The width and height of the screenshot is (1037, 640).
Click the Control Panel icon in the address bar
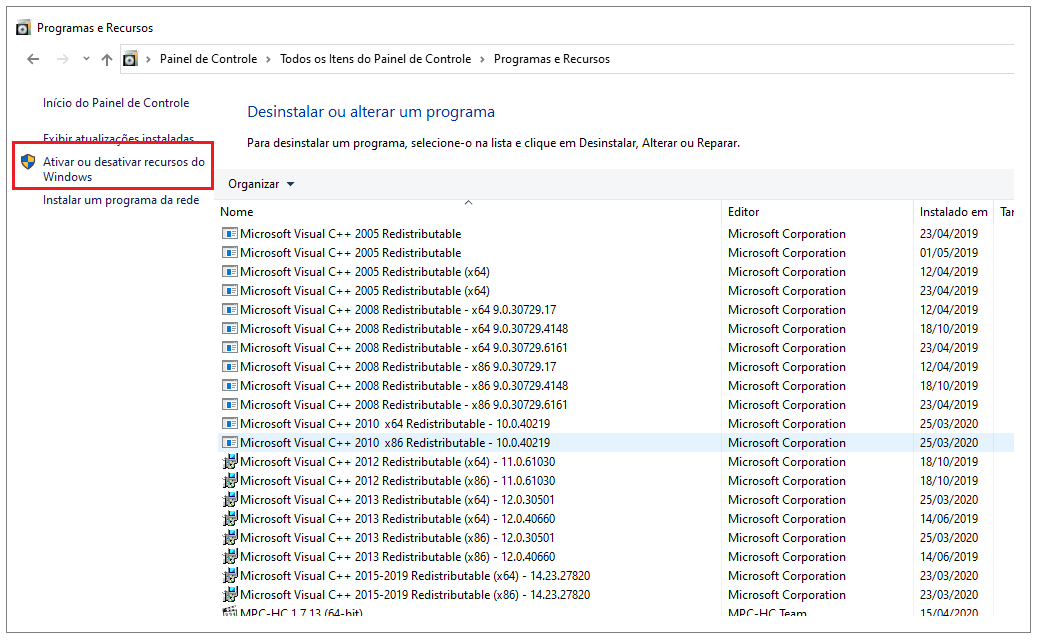tap(130, 59)
